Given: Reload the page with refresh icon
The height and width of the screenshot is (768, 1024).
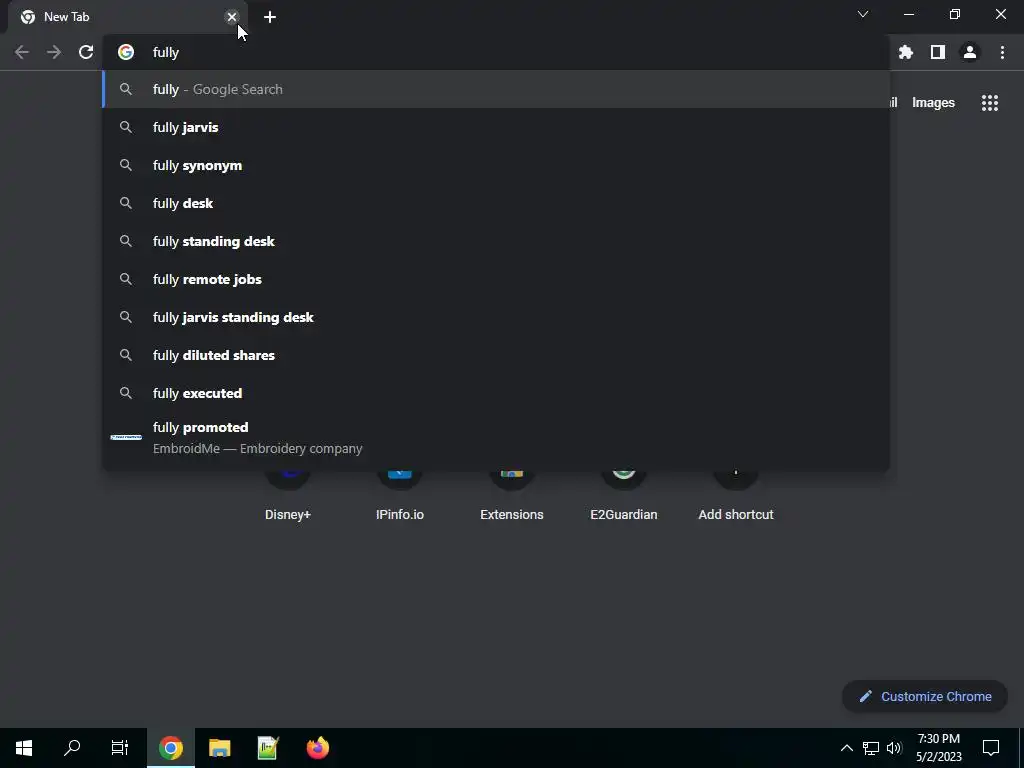Looking at the screenshot, I should click(x=86, y=52).
